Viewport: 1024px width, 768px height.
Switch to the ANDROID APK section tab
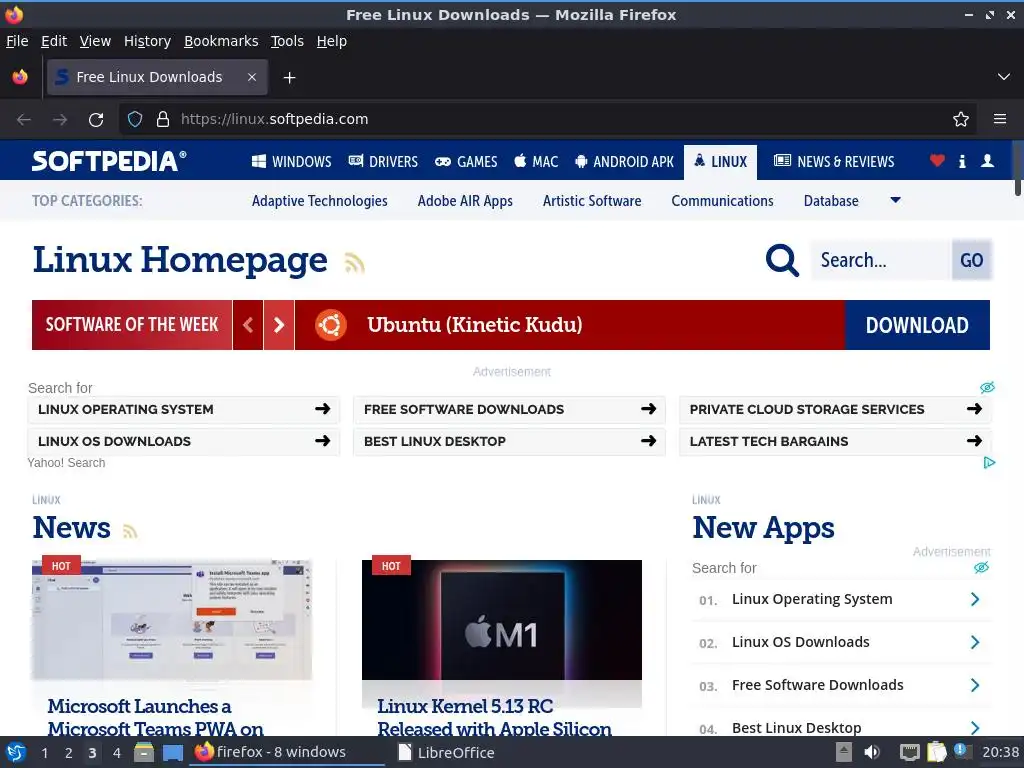coord(624,161)
